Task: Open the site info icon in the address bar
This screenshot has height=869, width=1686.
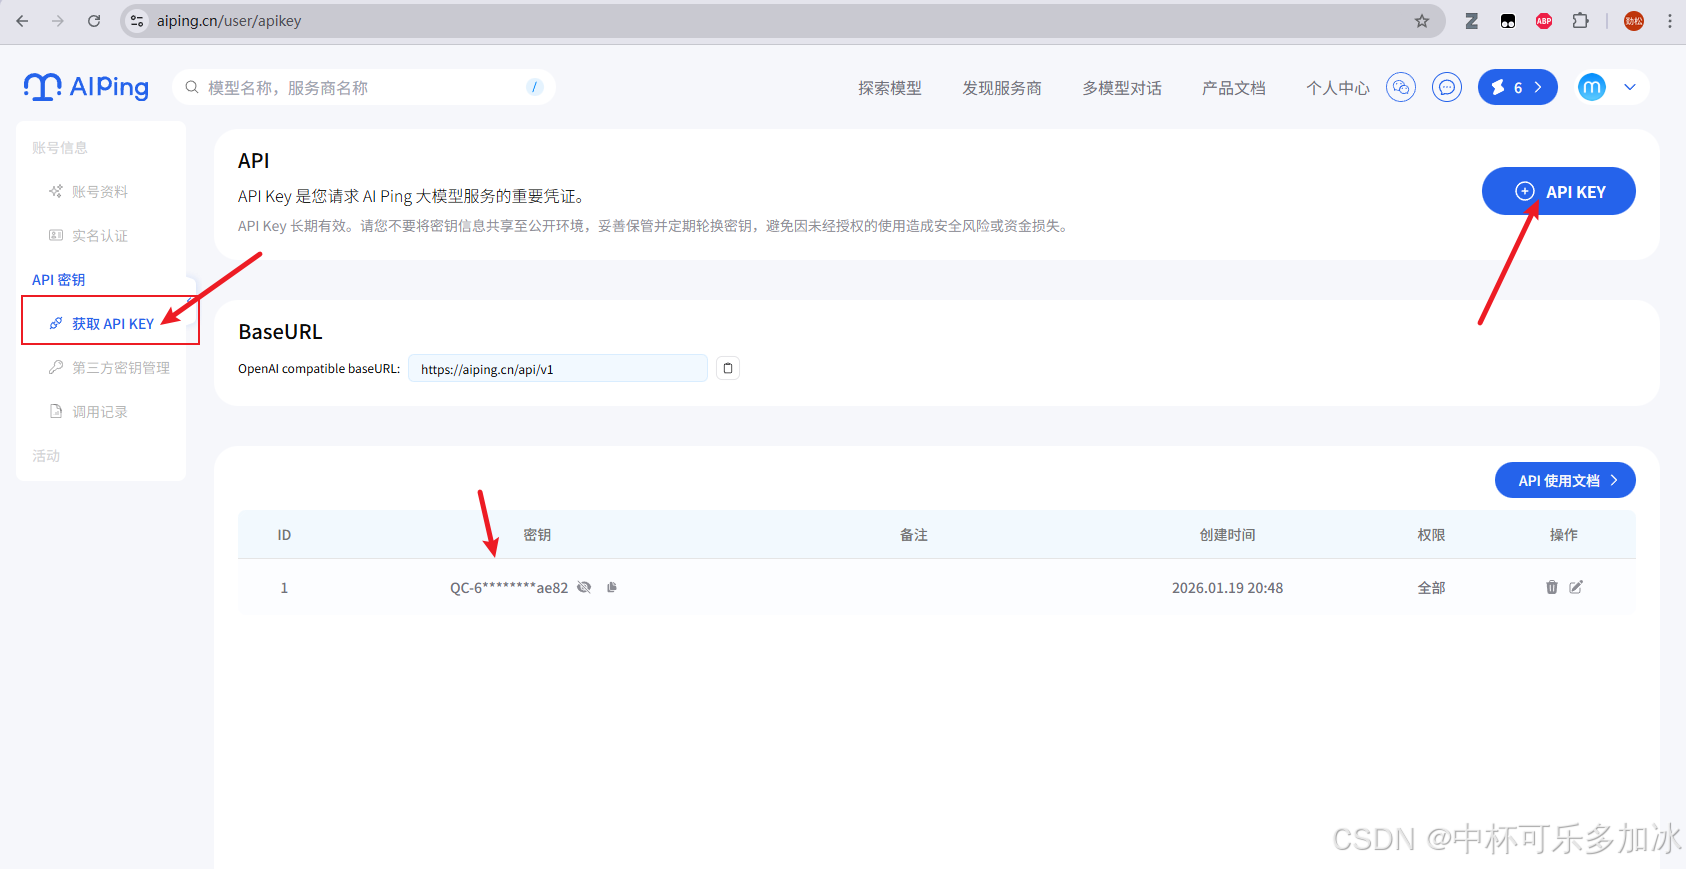Action: [137, 21]
